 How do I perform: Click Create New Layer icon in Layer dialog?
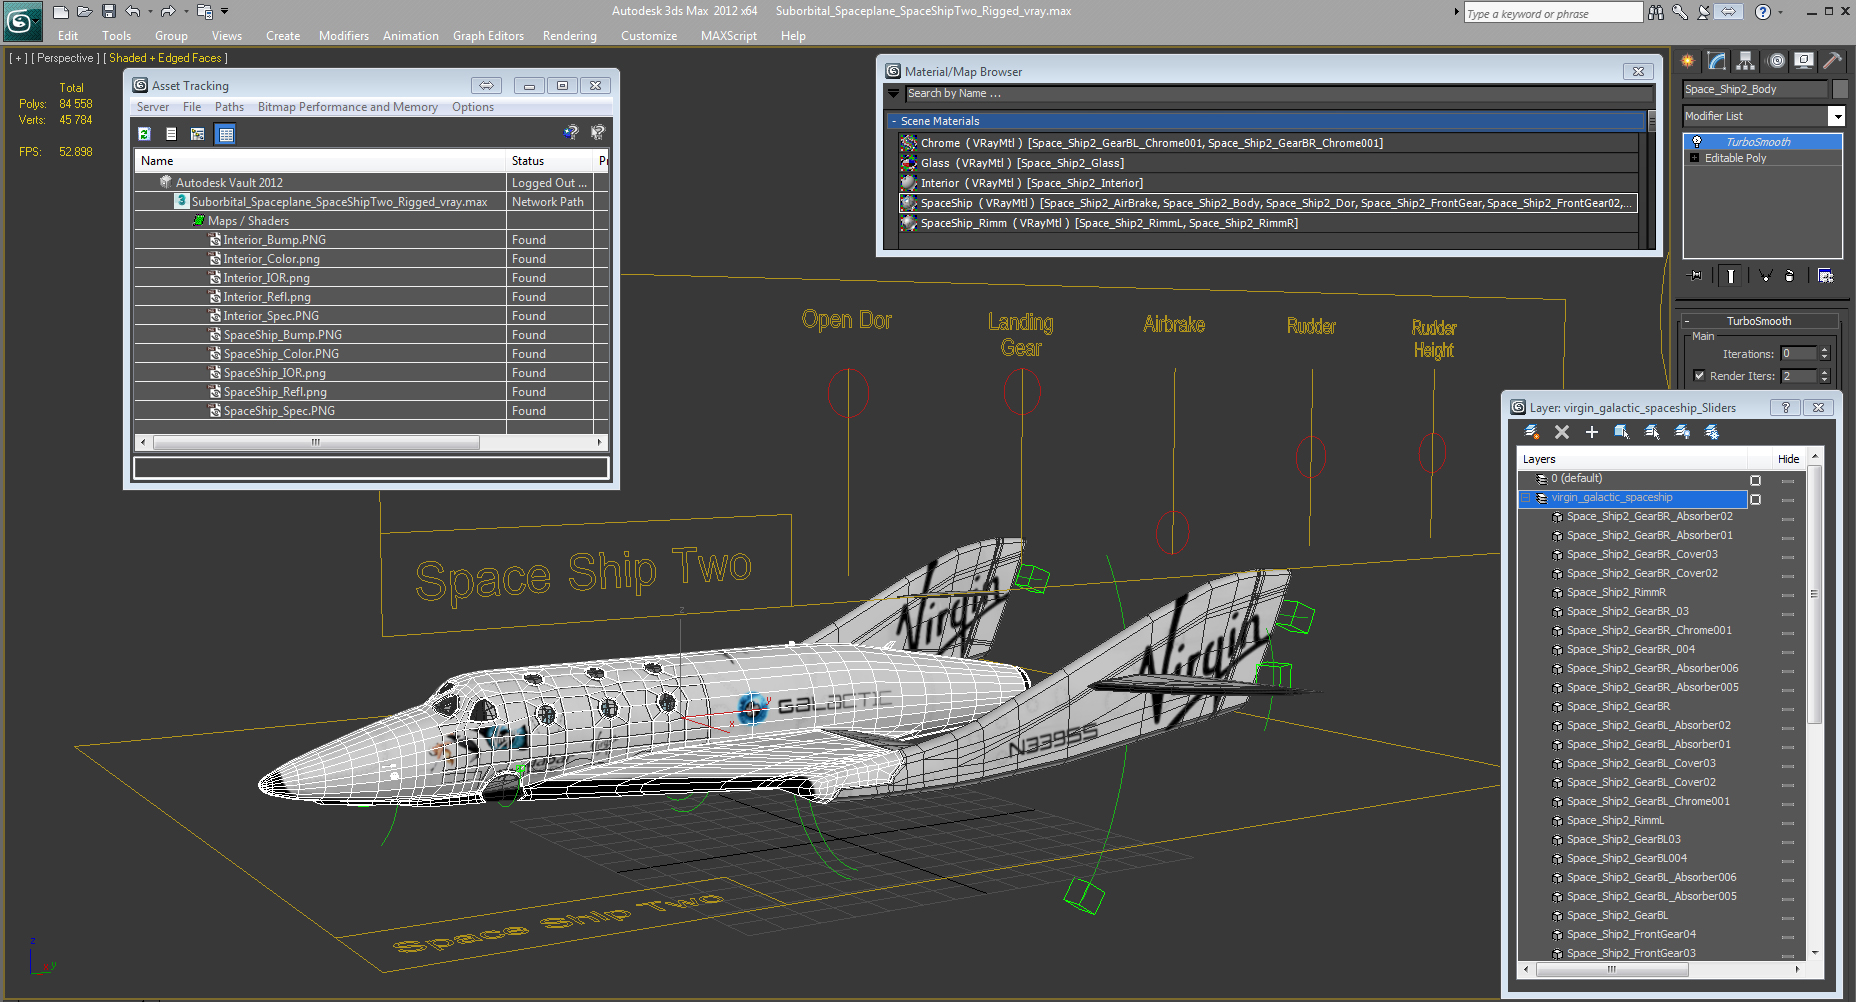(x=1531, y=432)
